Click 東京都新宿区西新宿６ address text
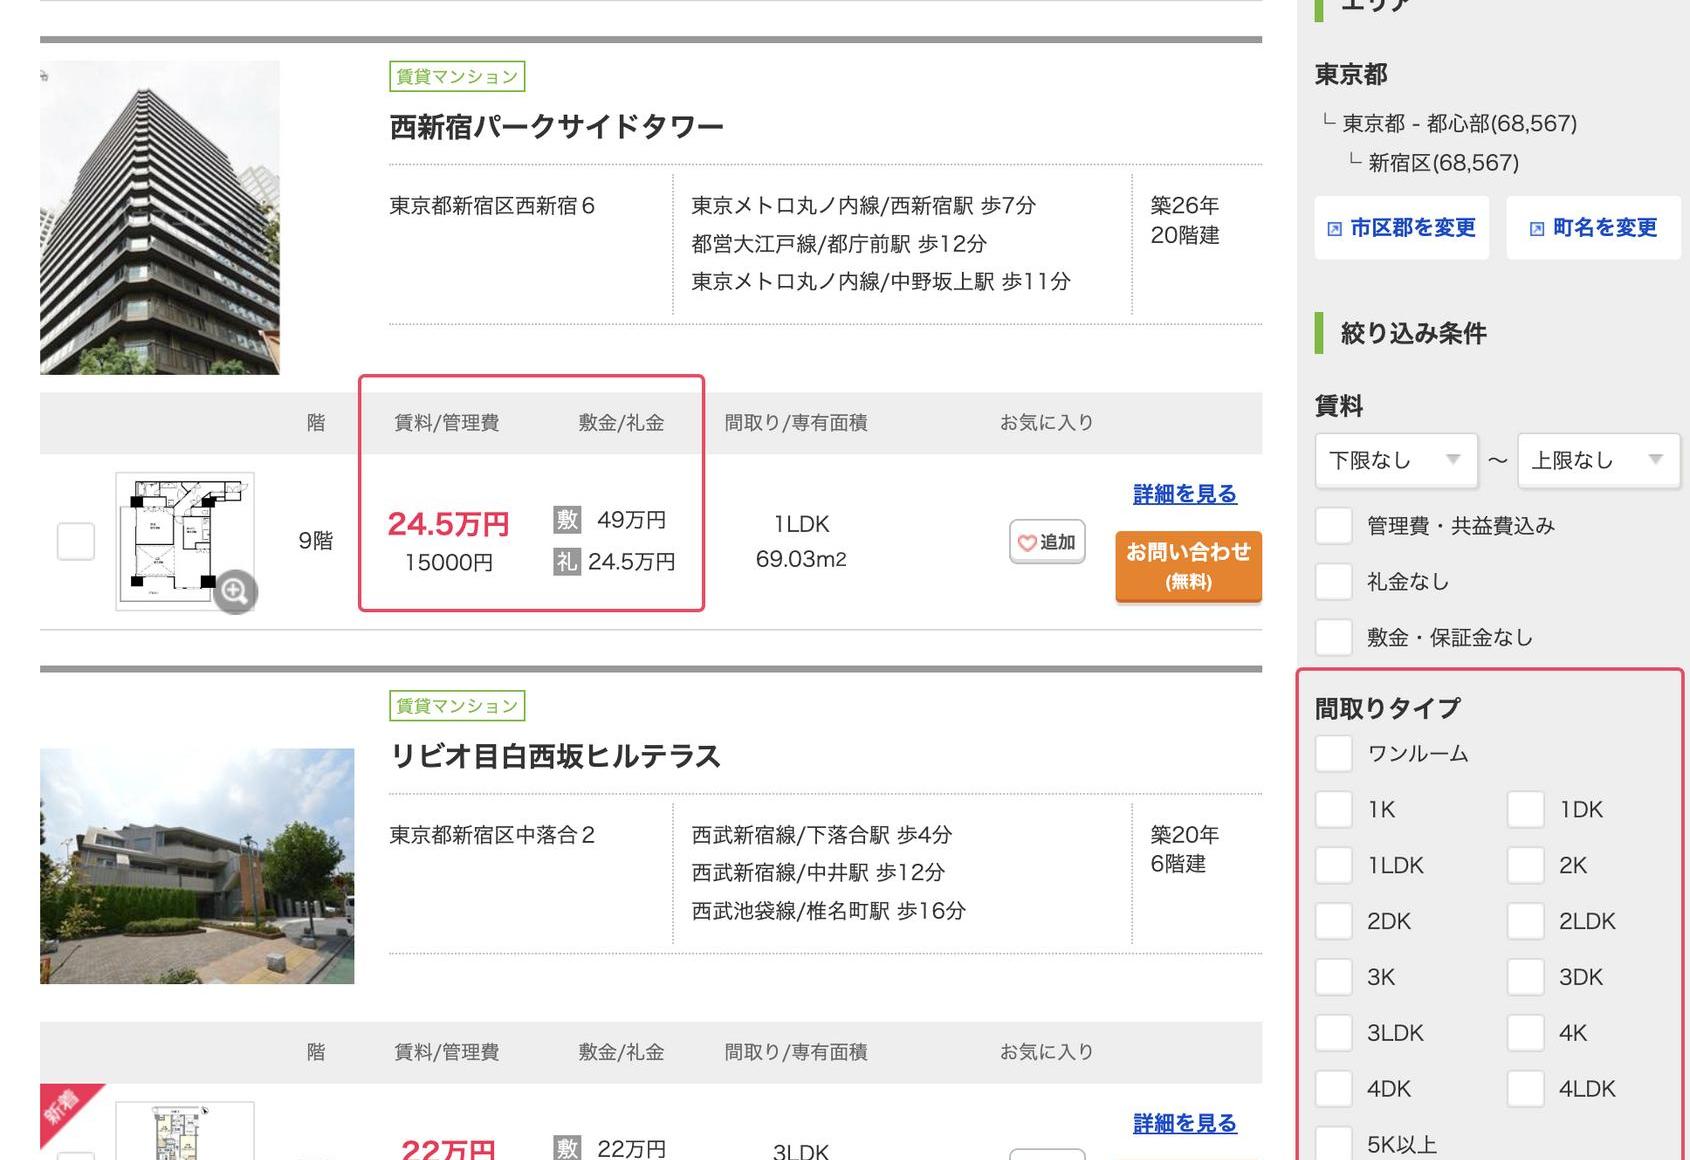 492,206
